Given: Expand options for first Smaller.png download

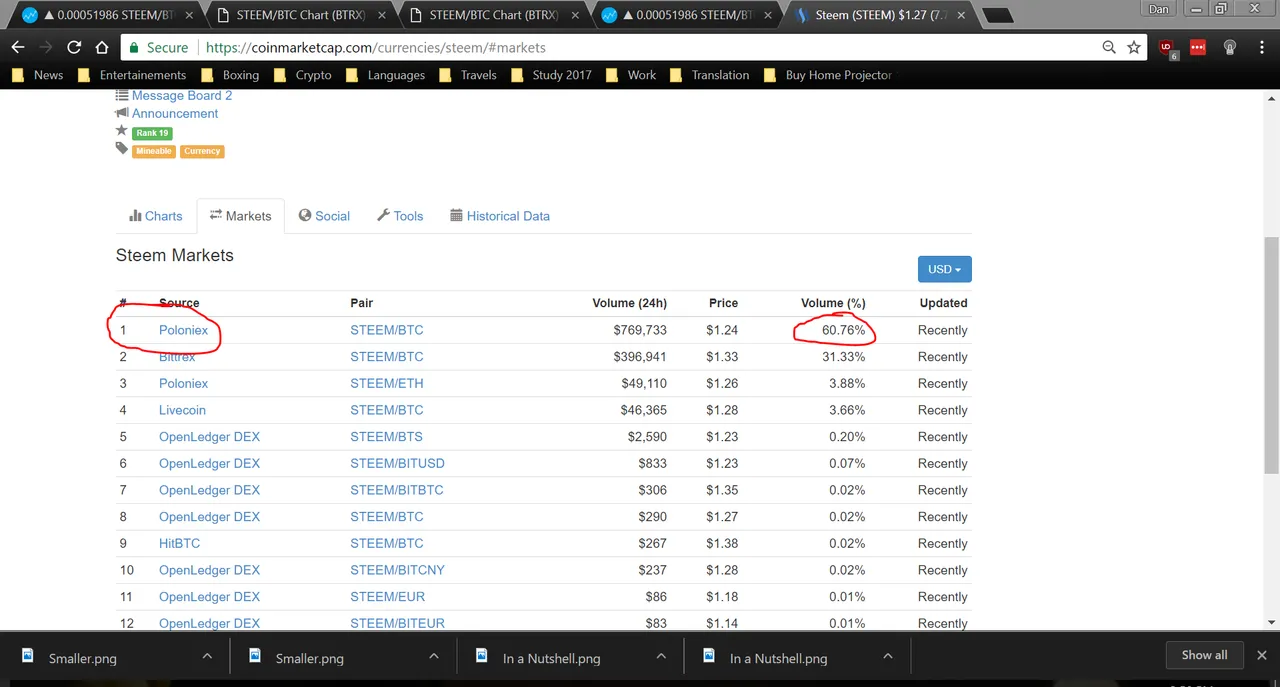Looking at the screenshot, I should coord(207,656).
